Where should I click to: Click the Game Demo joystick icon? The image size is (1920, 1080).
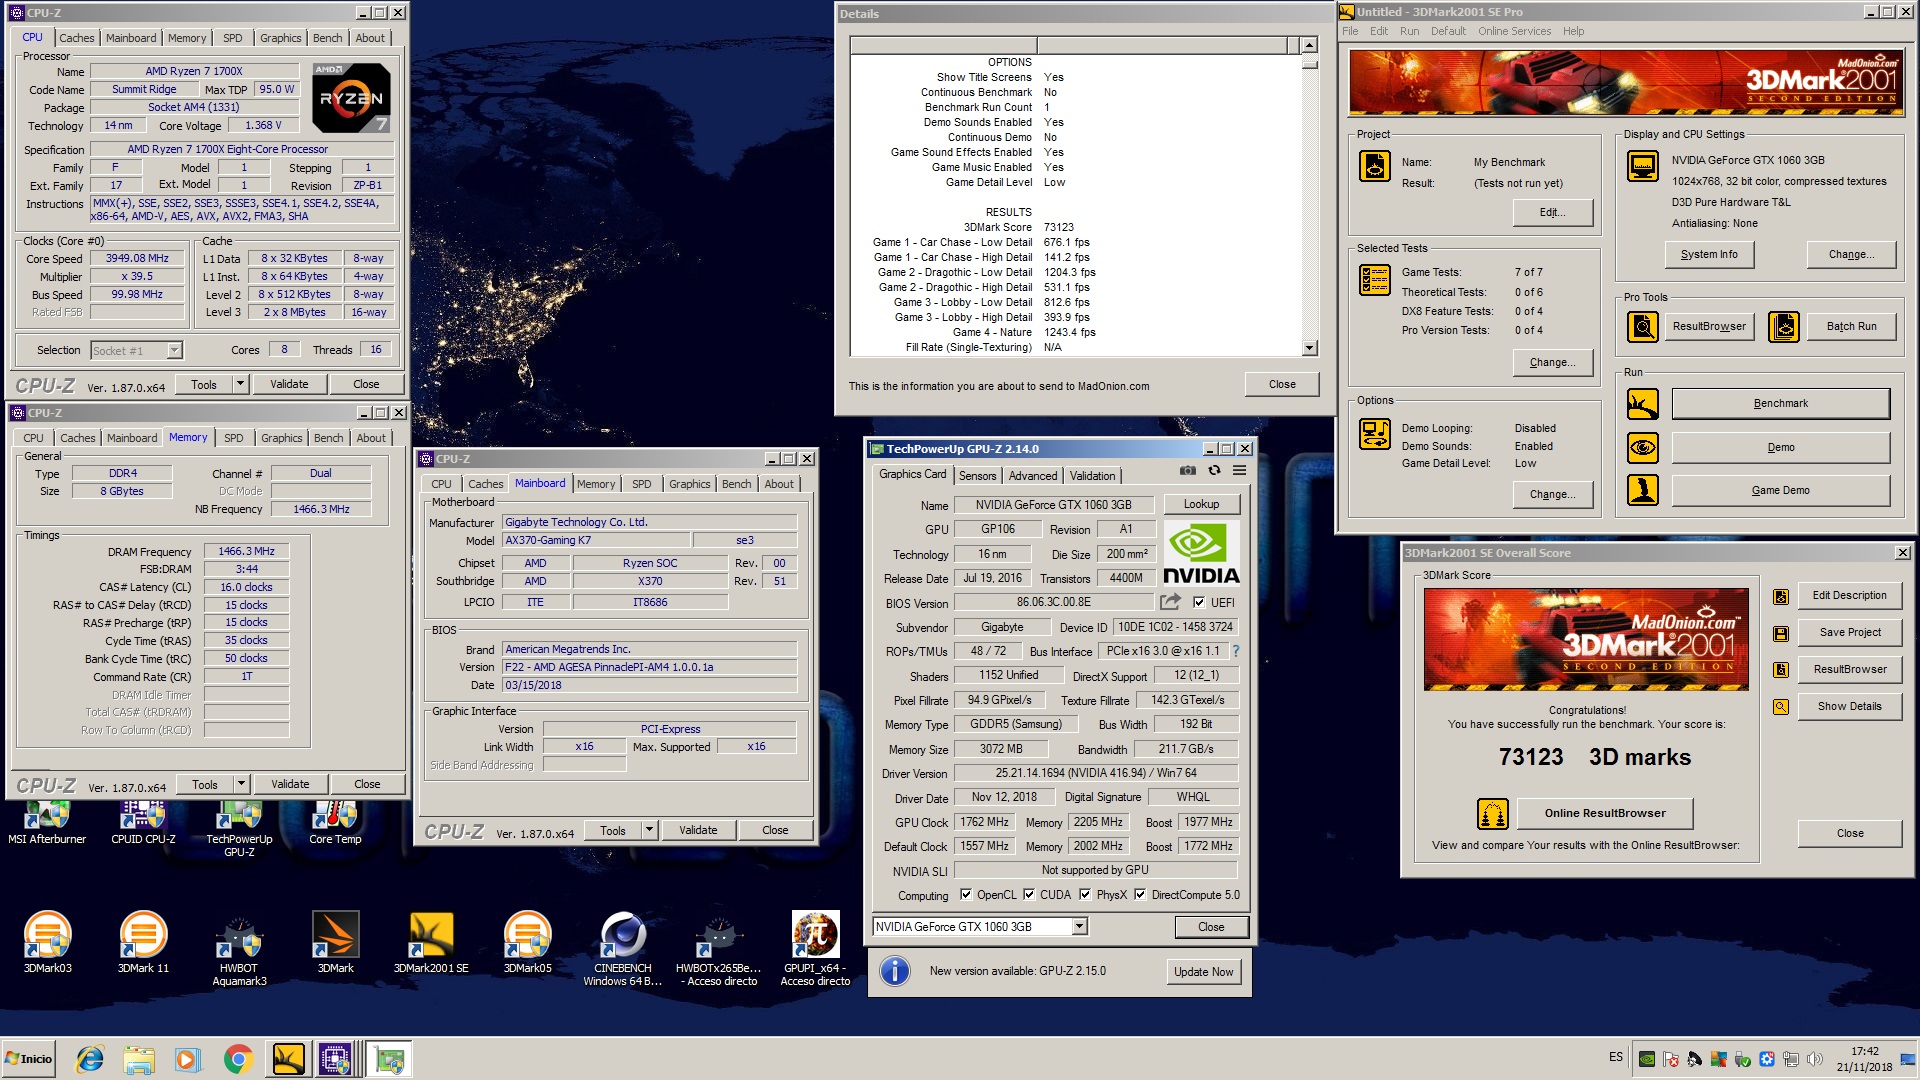click(x=1642, y=490)
